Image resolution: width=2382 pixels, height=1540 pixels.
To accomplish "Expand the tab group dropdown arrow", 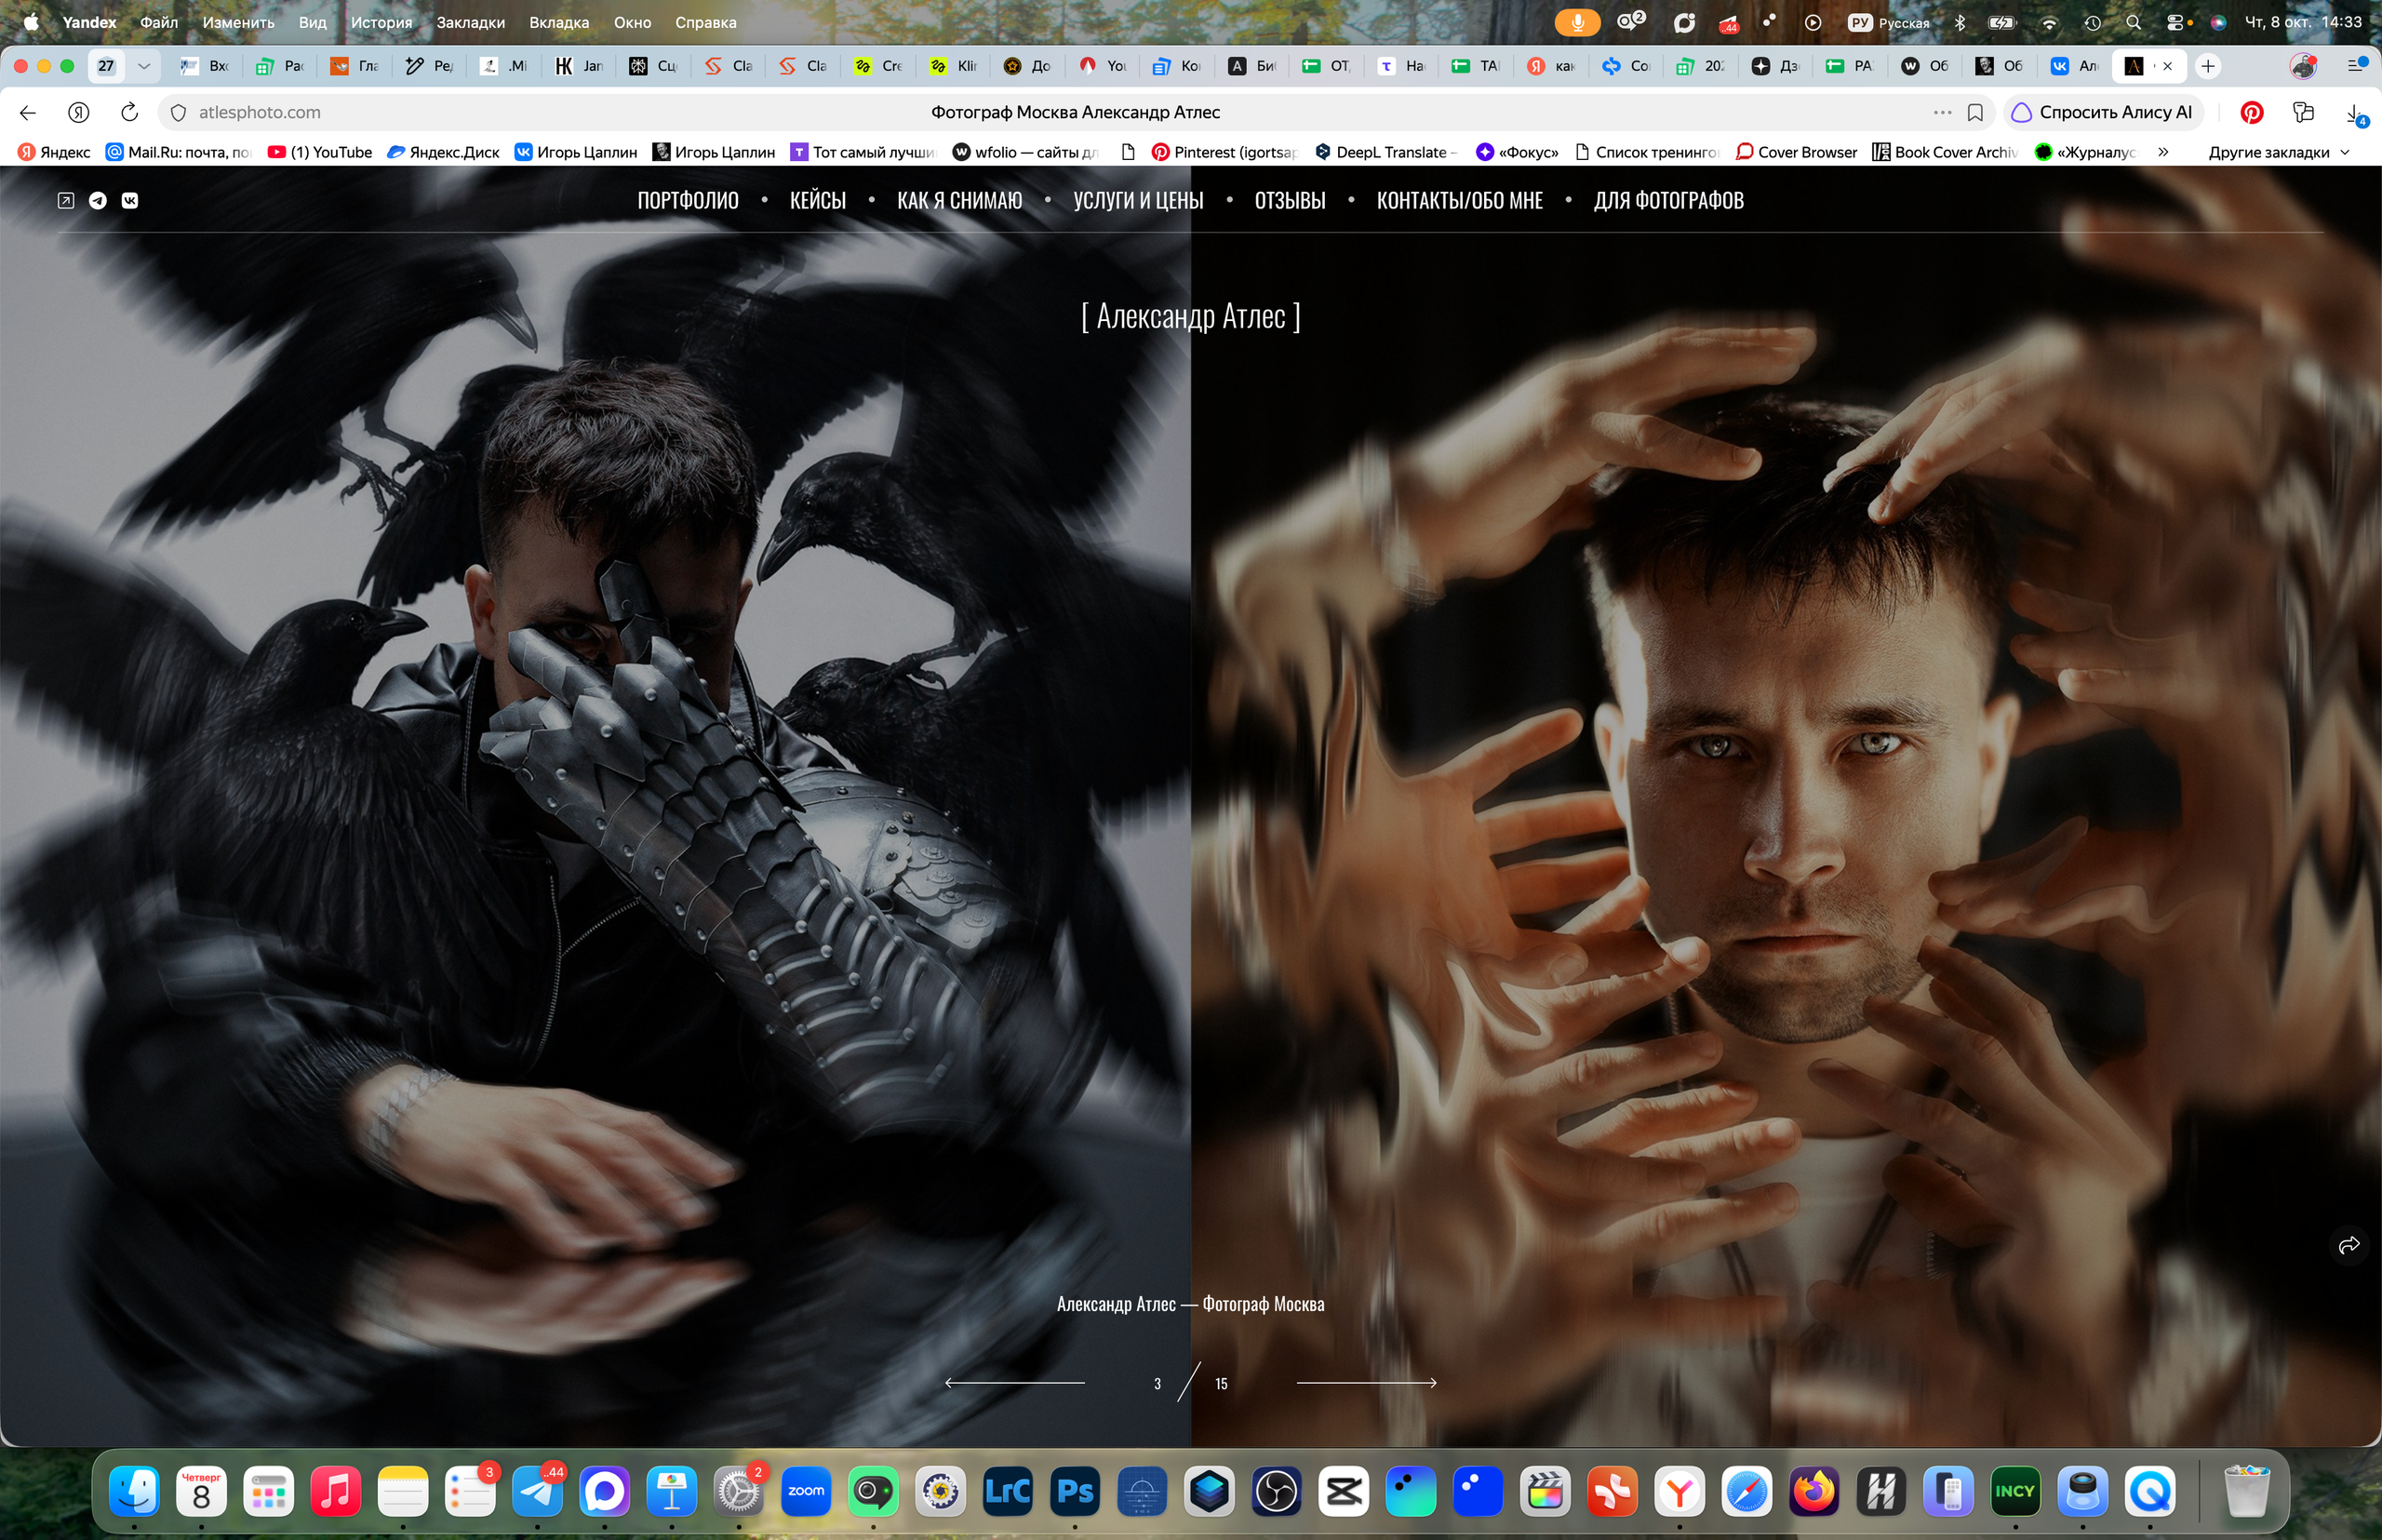I will pos(144,66).
